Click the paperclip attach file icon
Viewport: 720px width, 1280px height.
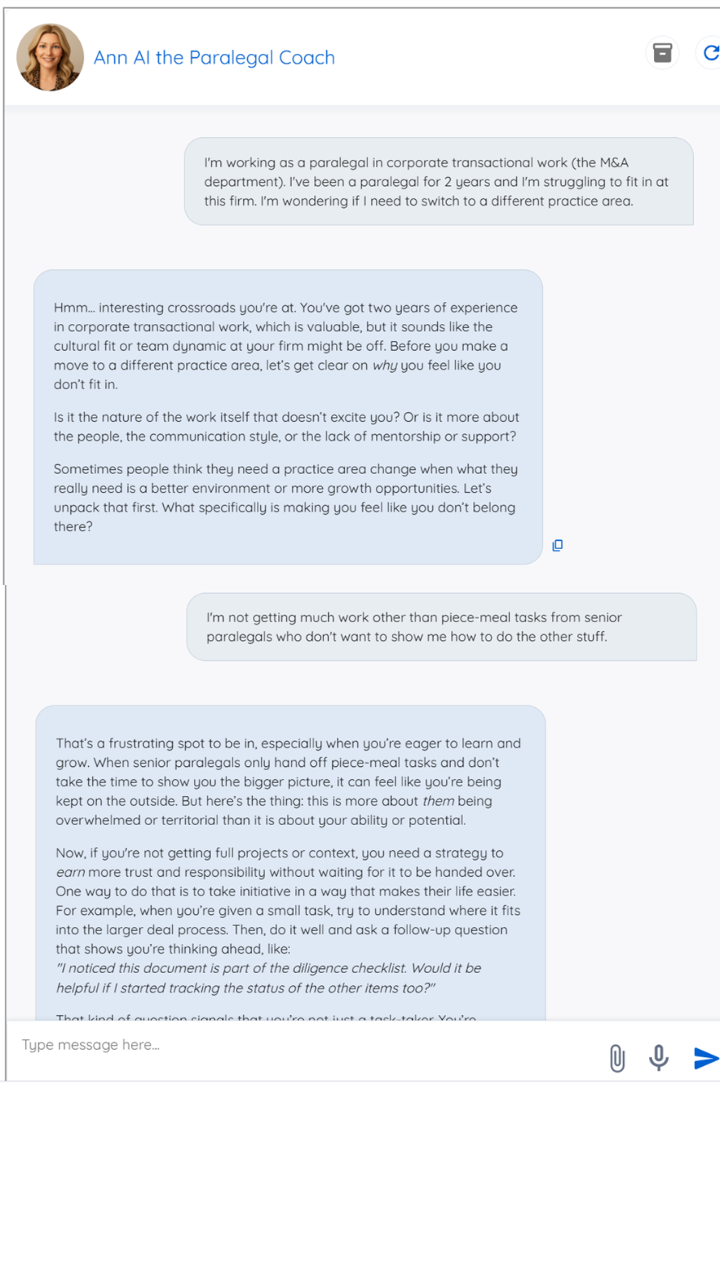[x=617, y=1057]
